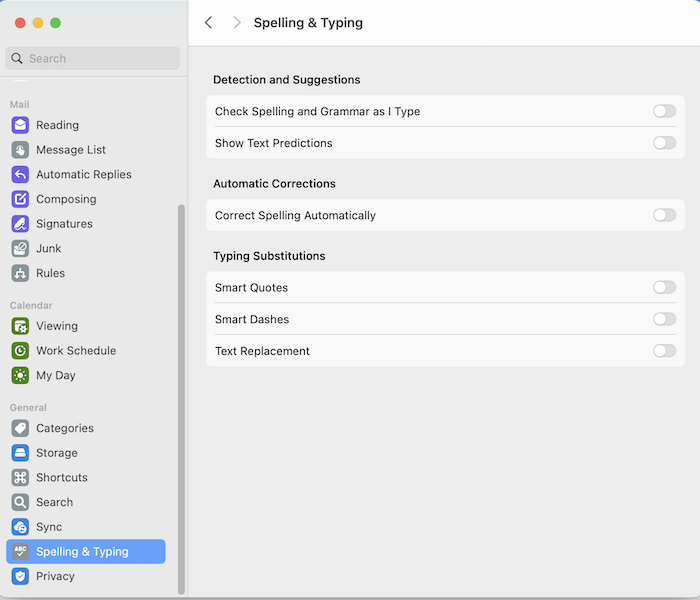700x600 pixels.
Task: Switch on Text Replacement
Action: [x=664, y=351]
